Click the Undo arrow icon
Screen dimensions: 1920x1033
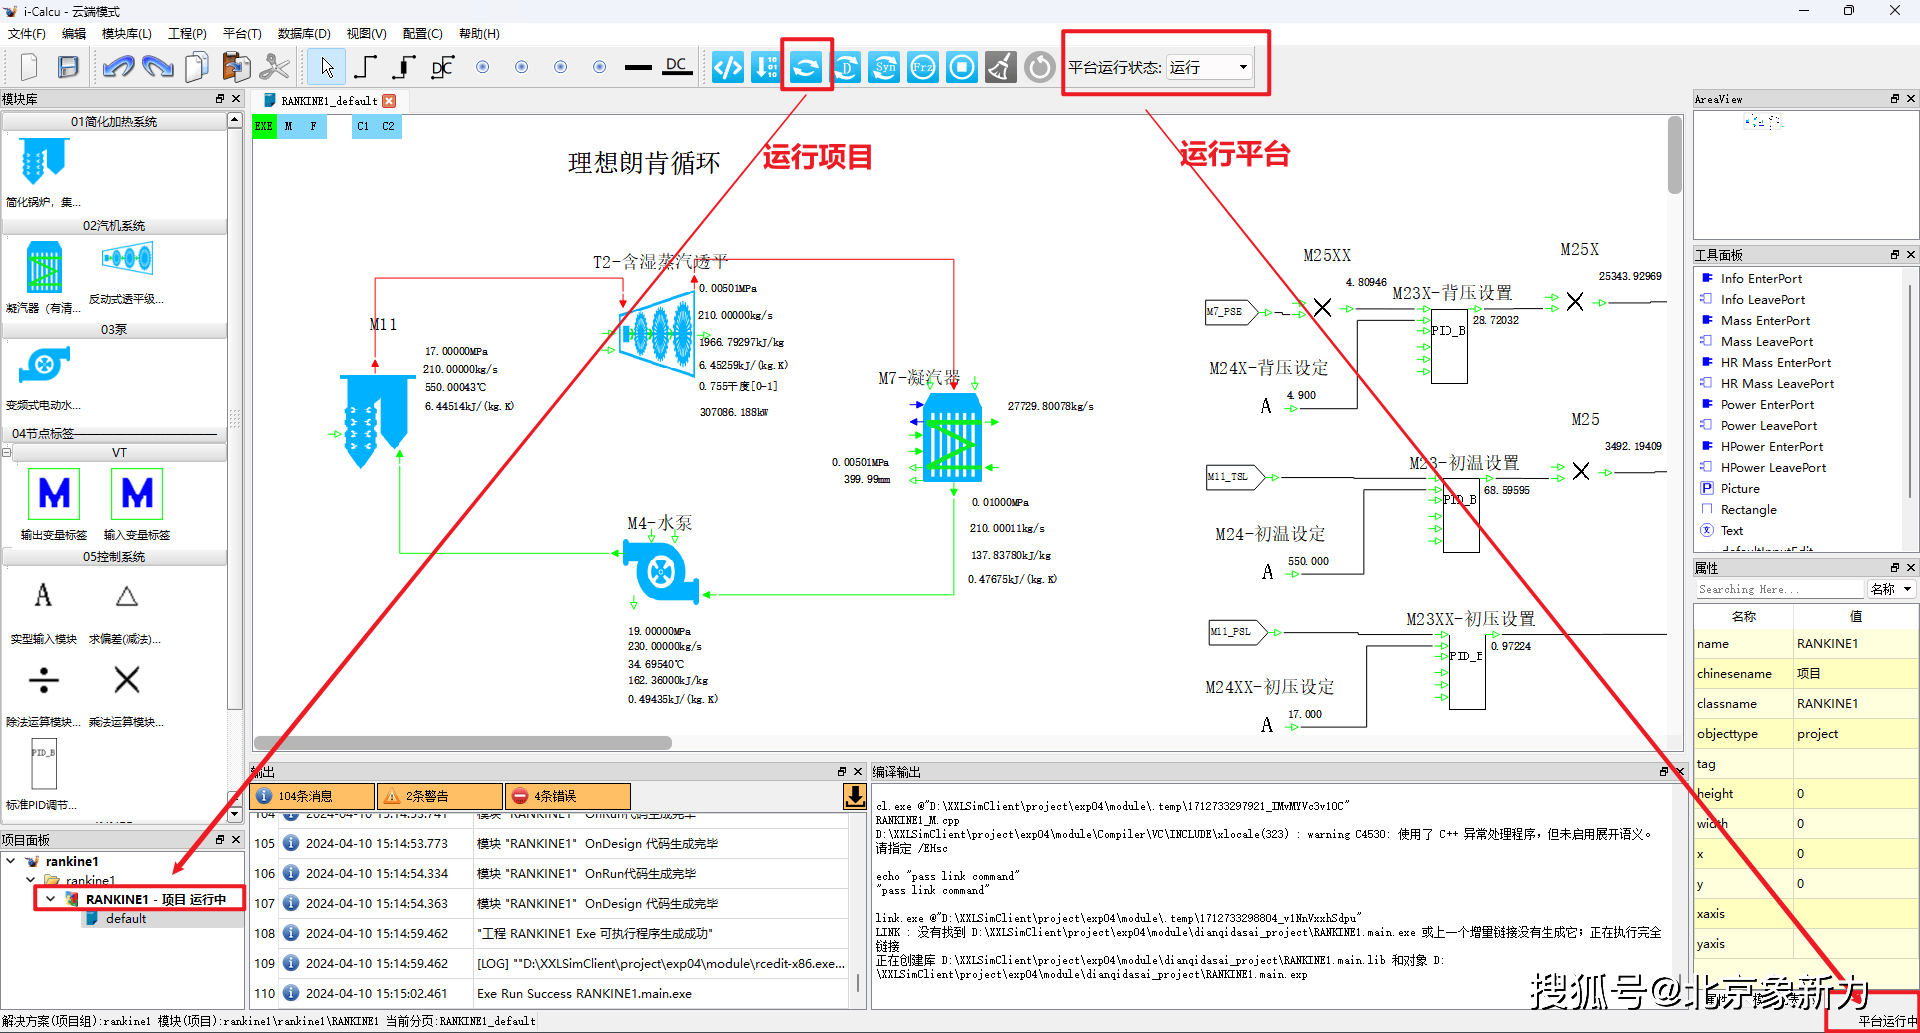118,67
